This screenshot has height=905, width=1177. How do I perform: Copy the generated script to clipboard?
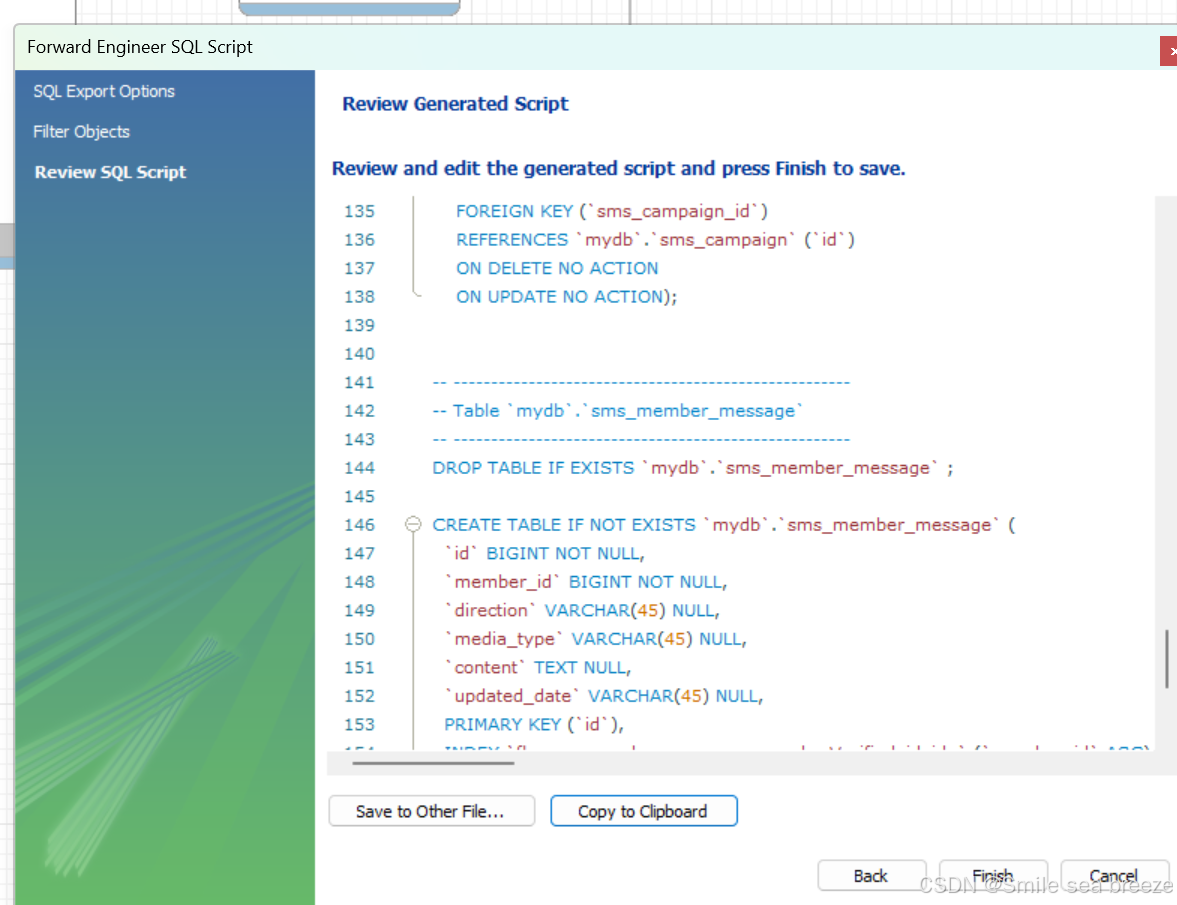click(643, 810)
